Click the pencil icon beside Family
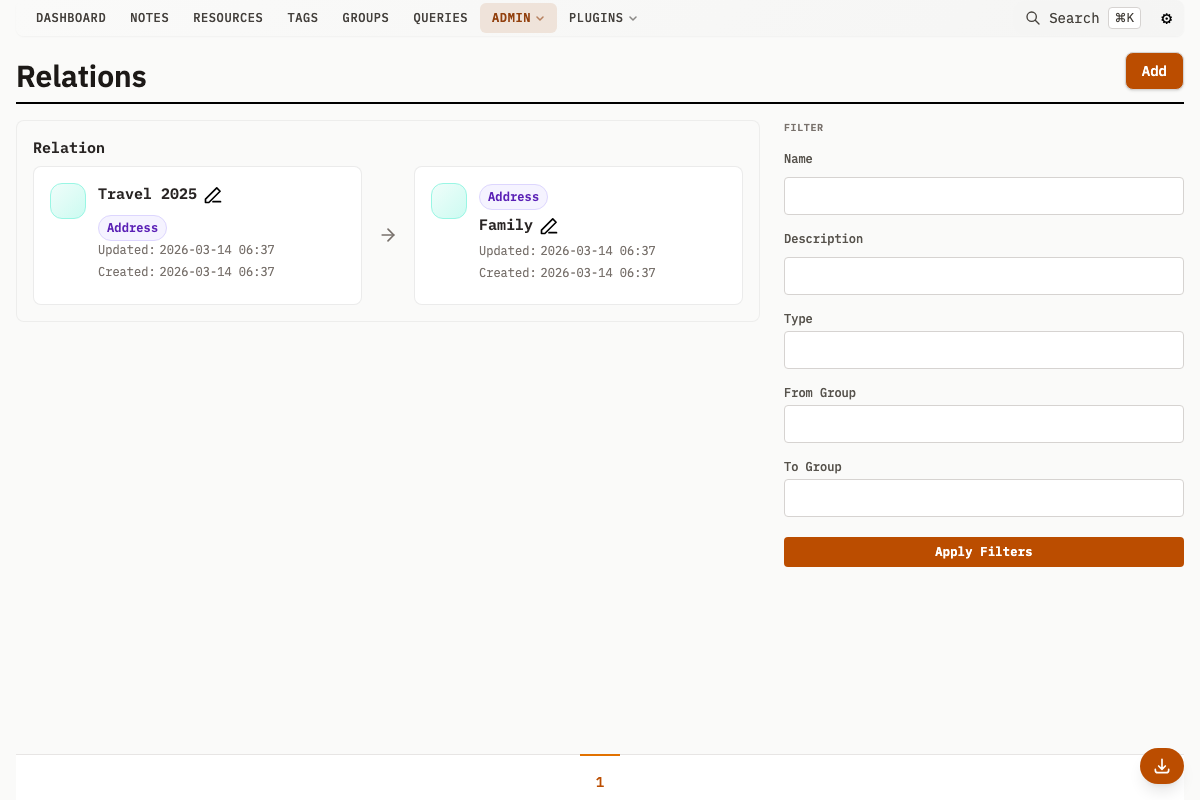The image size is (1200, 800). point(549,226)
